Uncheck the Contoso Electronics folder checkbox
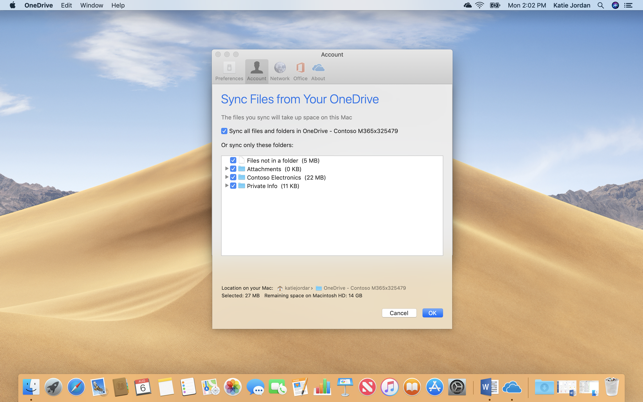Screen dimensions: 643x402 233,177
